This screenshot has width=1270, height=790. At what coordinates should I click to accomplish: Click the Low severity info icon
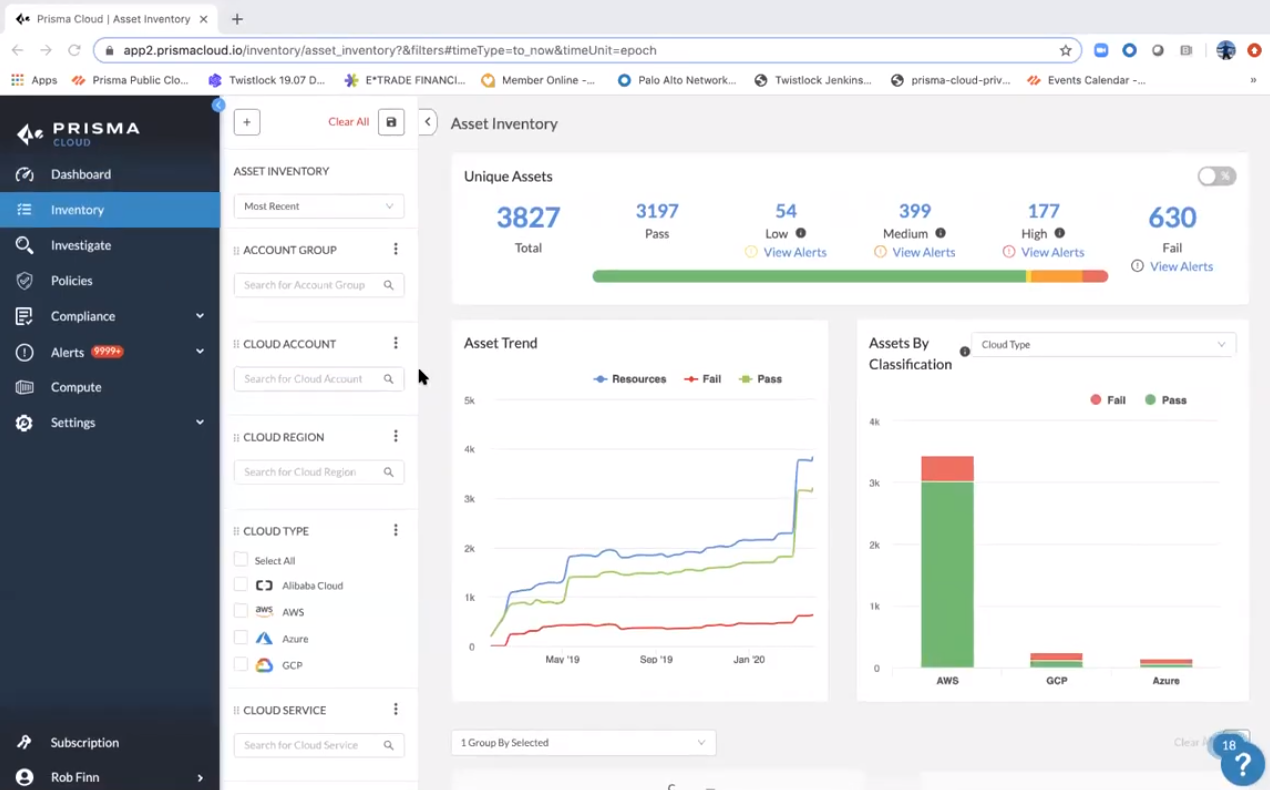tap(800, 233)
